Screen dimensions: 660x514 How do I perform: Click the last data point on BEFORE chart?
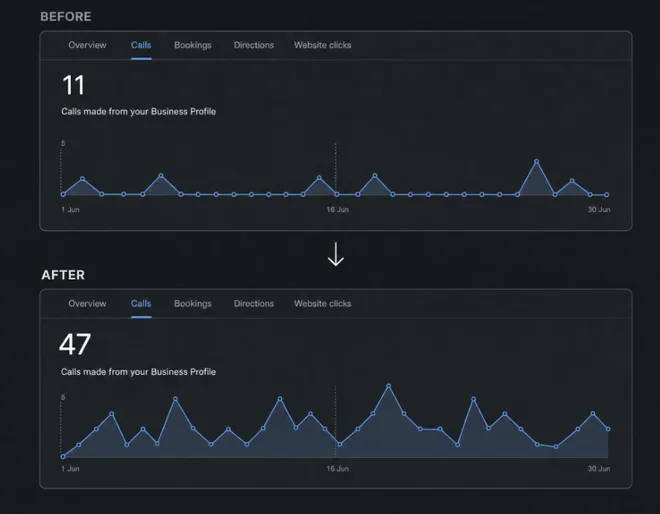[x=607, y=195]
